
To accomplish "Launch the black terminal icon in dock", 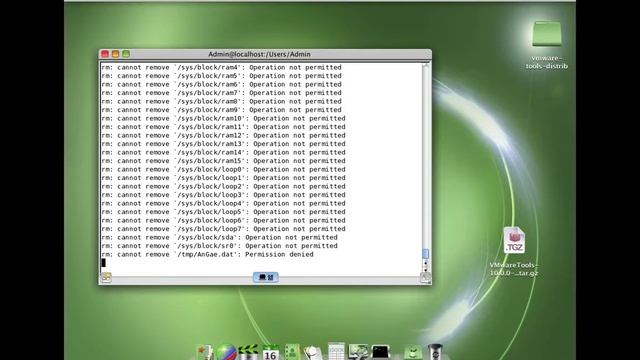I will click(x=380, y=352).
